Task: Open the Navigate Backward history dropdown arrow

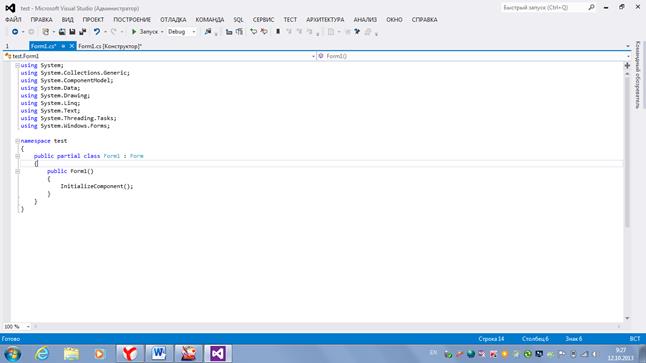Action: [23, 32]
